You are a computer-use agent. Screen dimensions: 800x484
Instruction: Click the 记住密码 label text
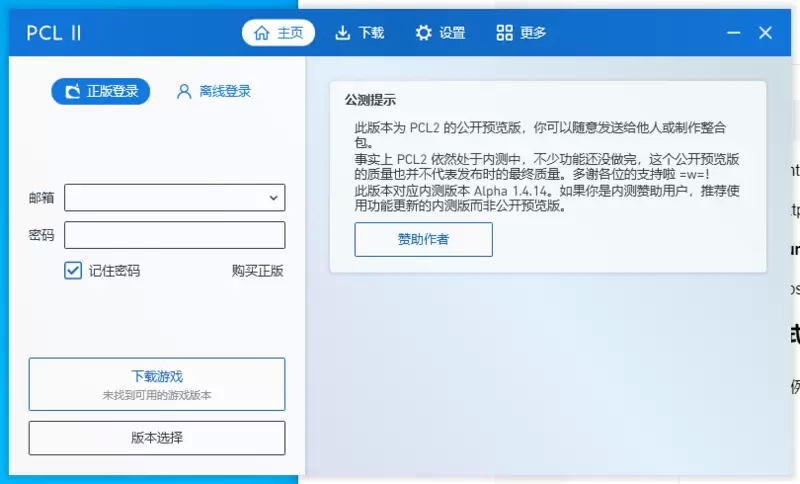[x=114, y=271]
